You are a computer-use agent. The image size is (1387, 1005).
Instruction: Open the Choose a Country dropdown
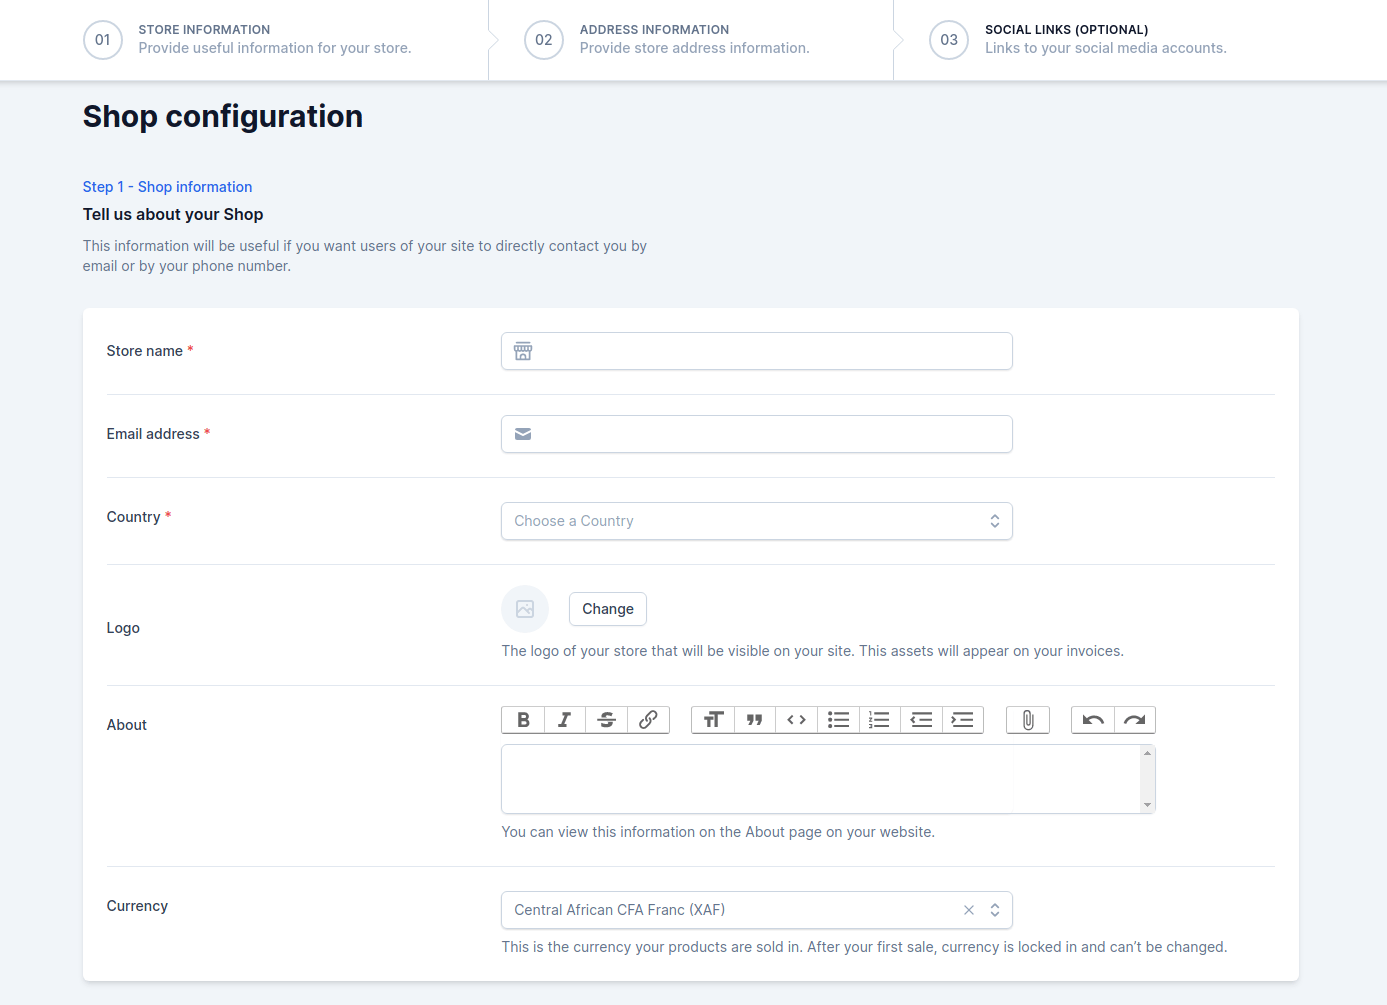(x=757, y=521)
